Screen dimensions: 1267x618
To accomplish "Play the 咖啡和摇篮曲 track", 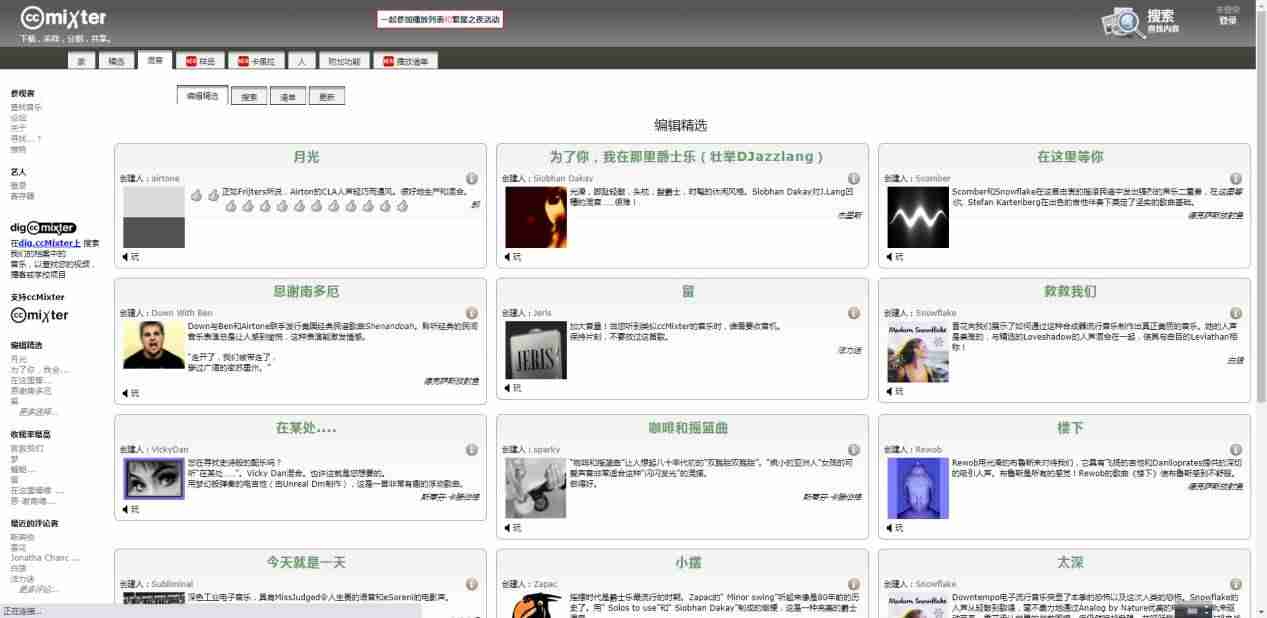I will point(512,527).
